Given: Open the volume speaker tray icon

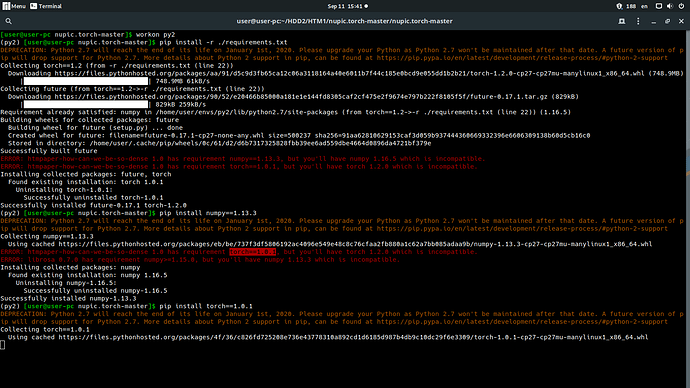Looking at the screenshot, I should (x=670, y=6).
